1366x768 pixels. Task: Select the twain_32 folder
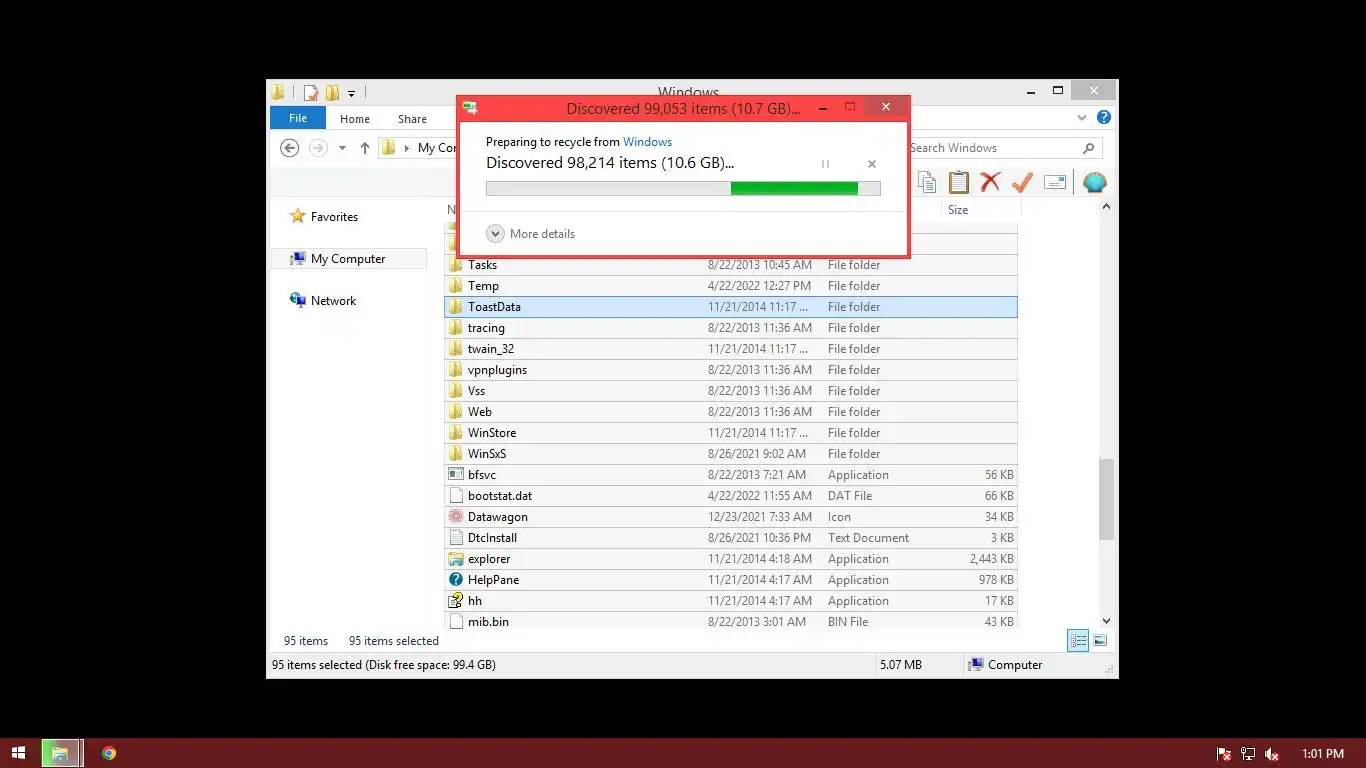coord(731,349)
